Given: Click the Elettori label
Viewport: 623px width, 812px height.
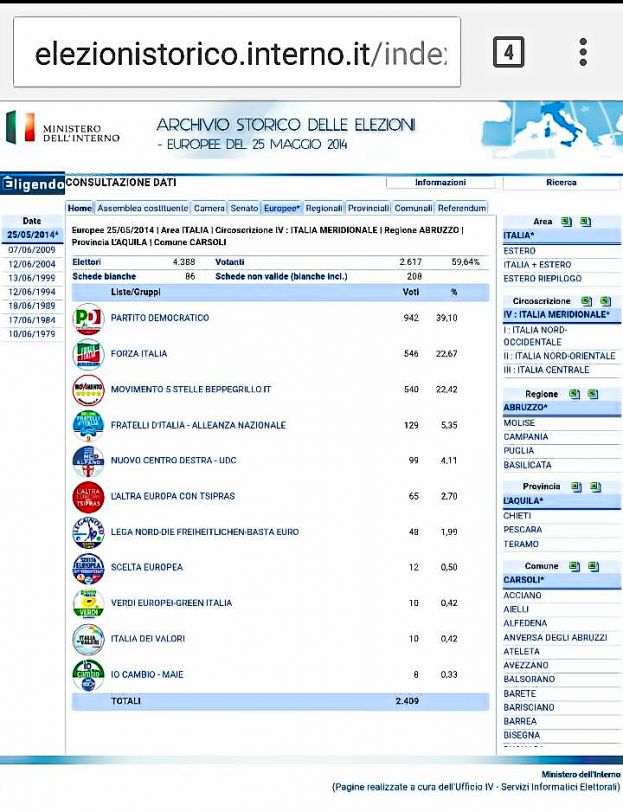Looking at the screenshot, I should [86, 263].
